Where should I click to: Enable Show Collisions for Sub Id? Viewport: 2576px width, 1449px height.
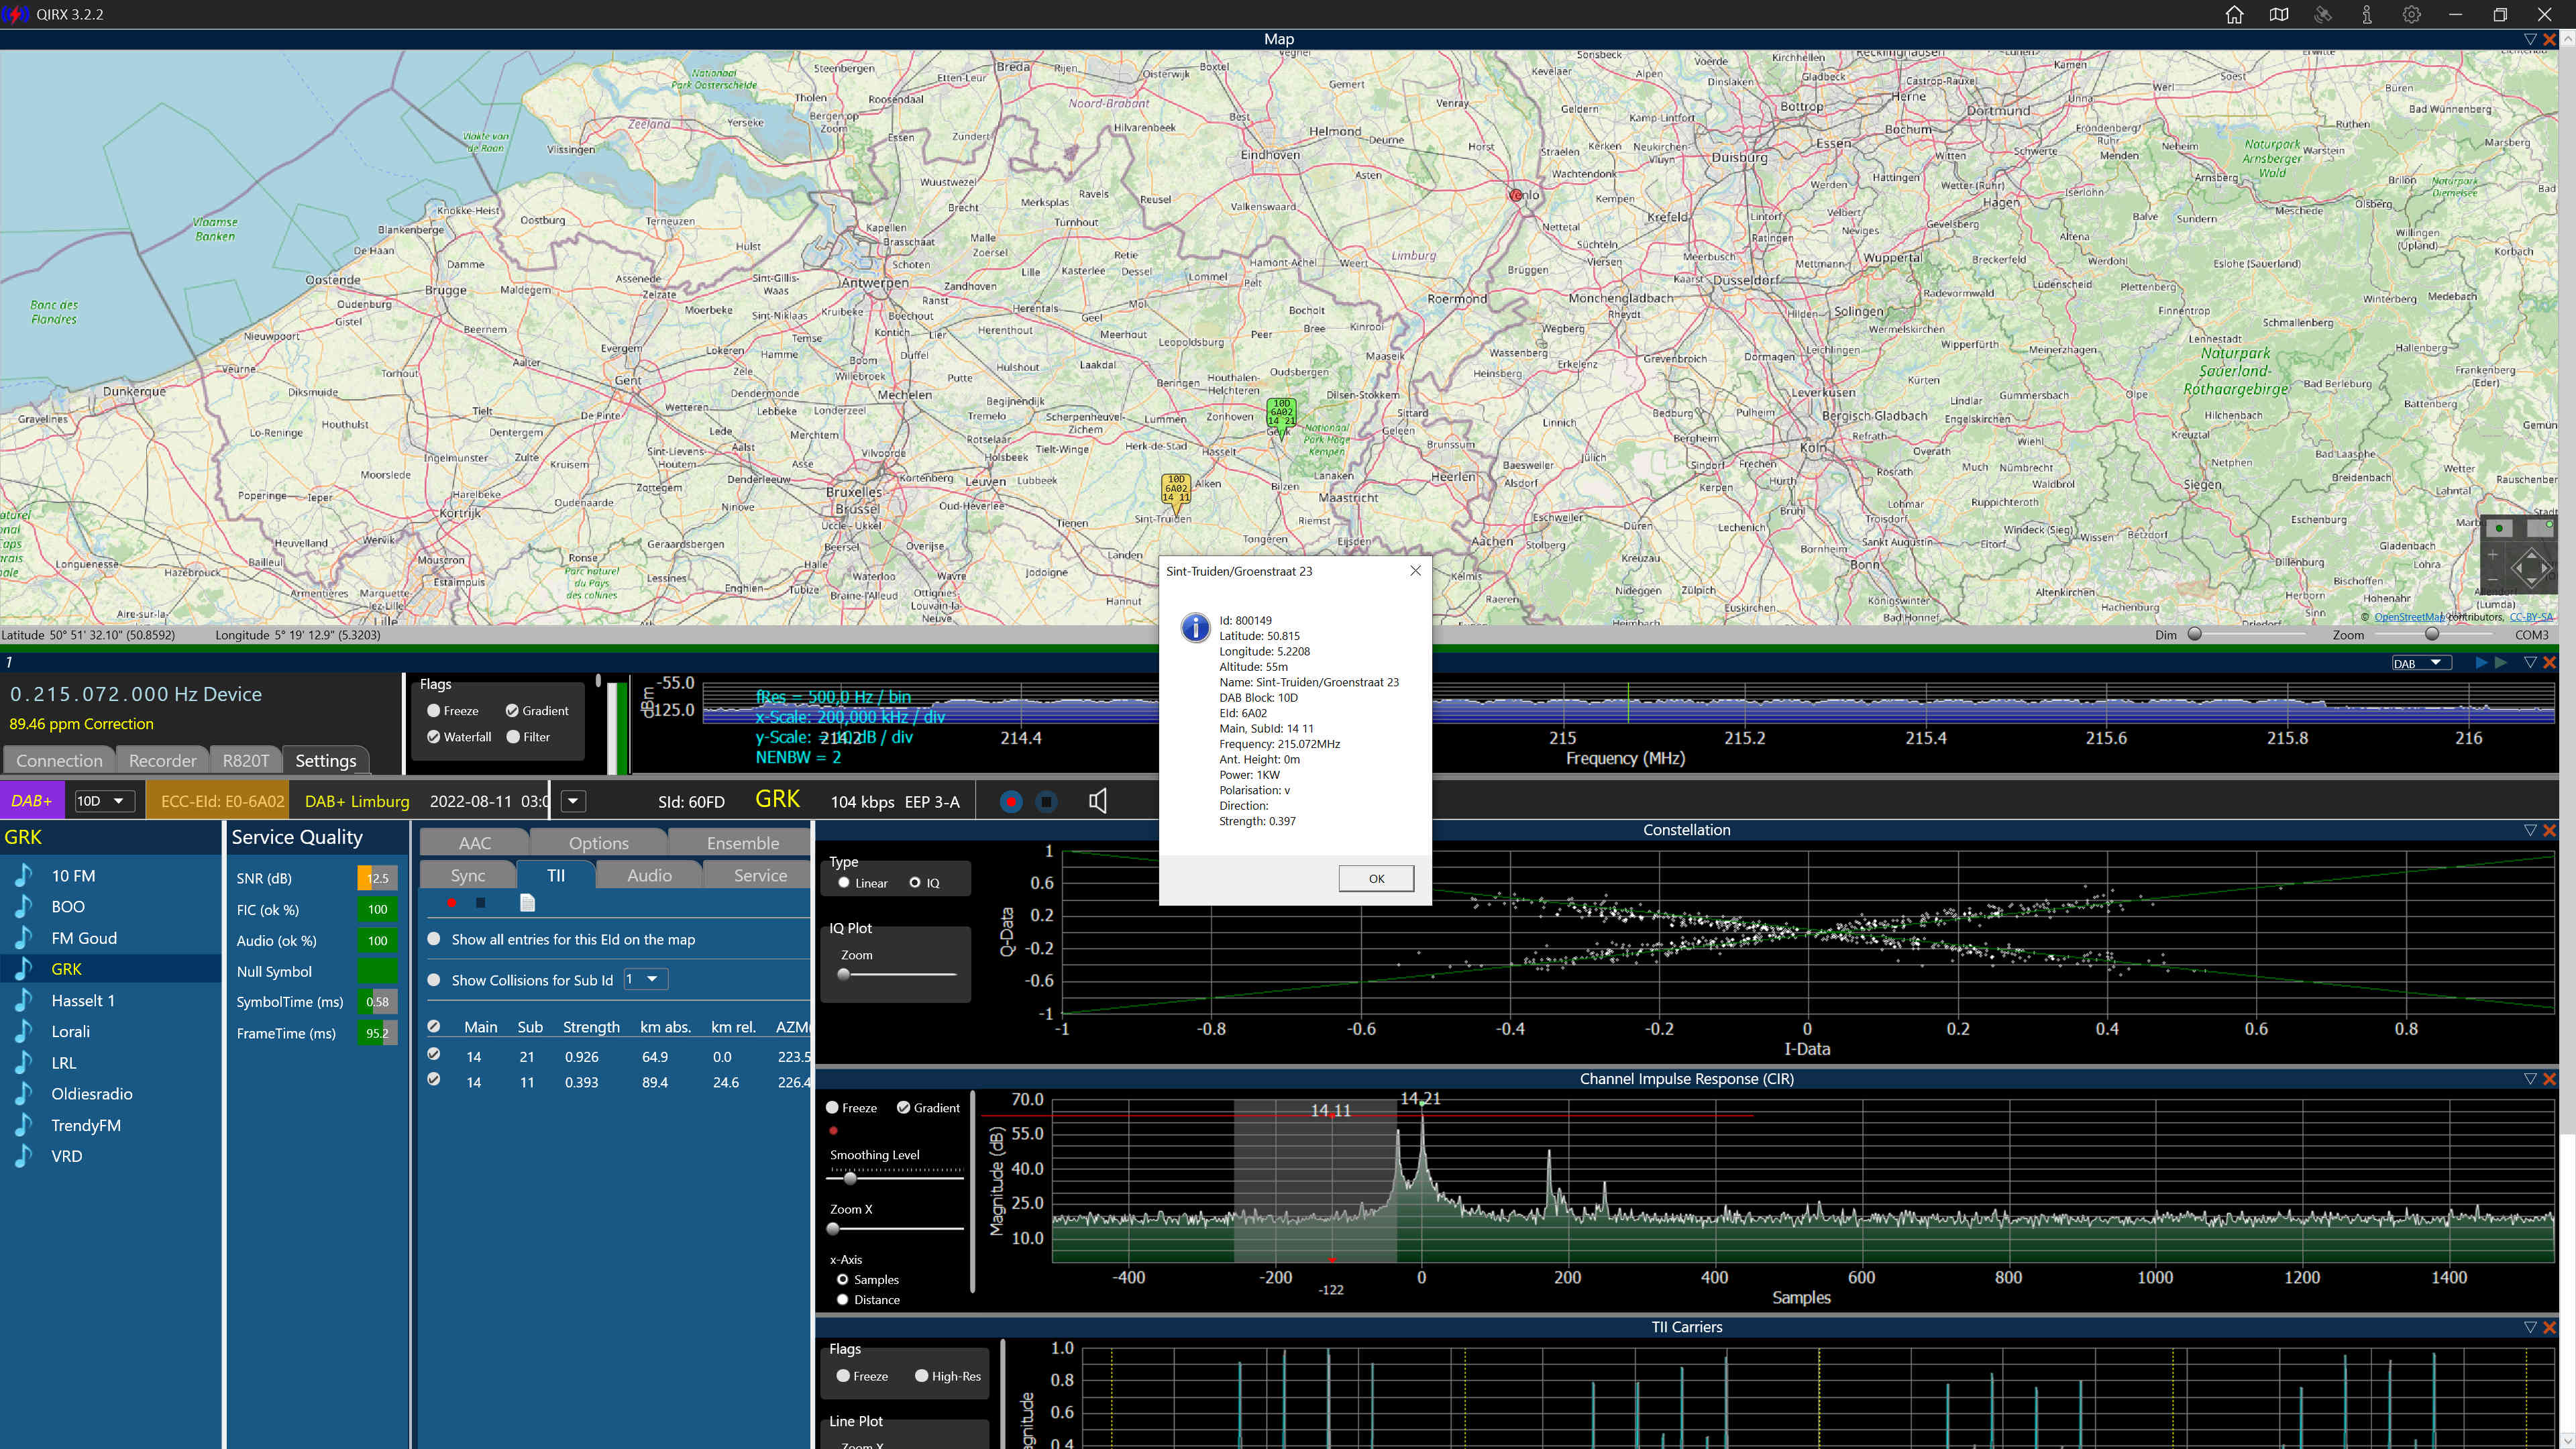[434, 980]
